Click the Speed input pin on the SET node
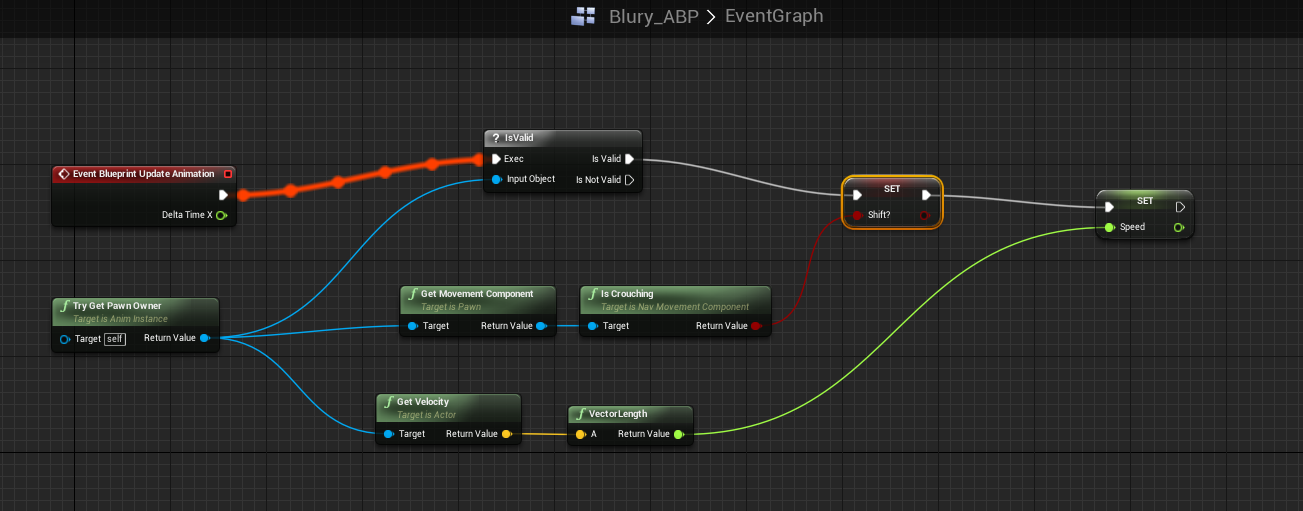1303x511 pixels. point(1109,228)
